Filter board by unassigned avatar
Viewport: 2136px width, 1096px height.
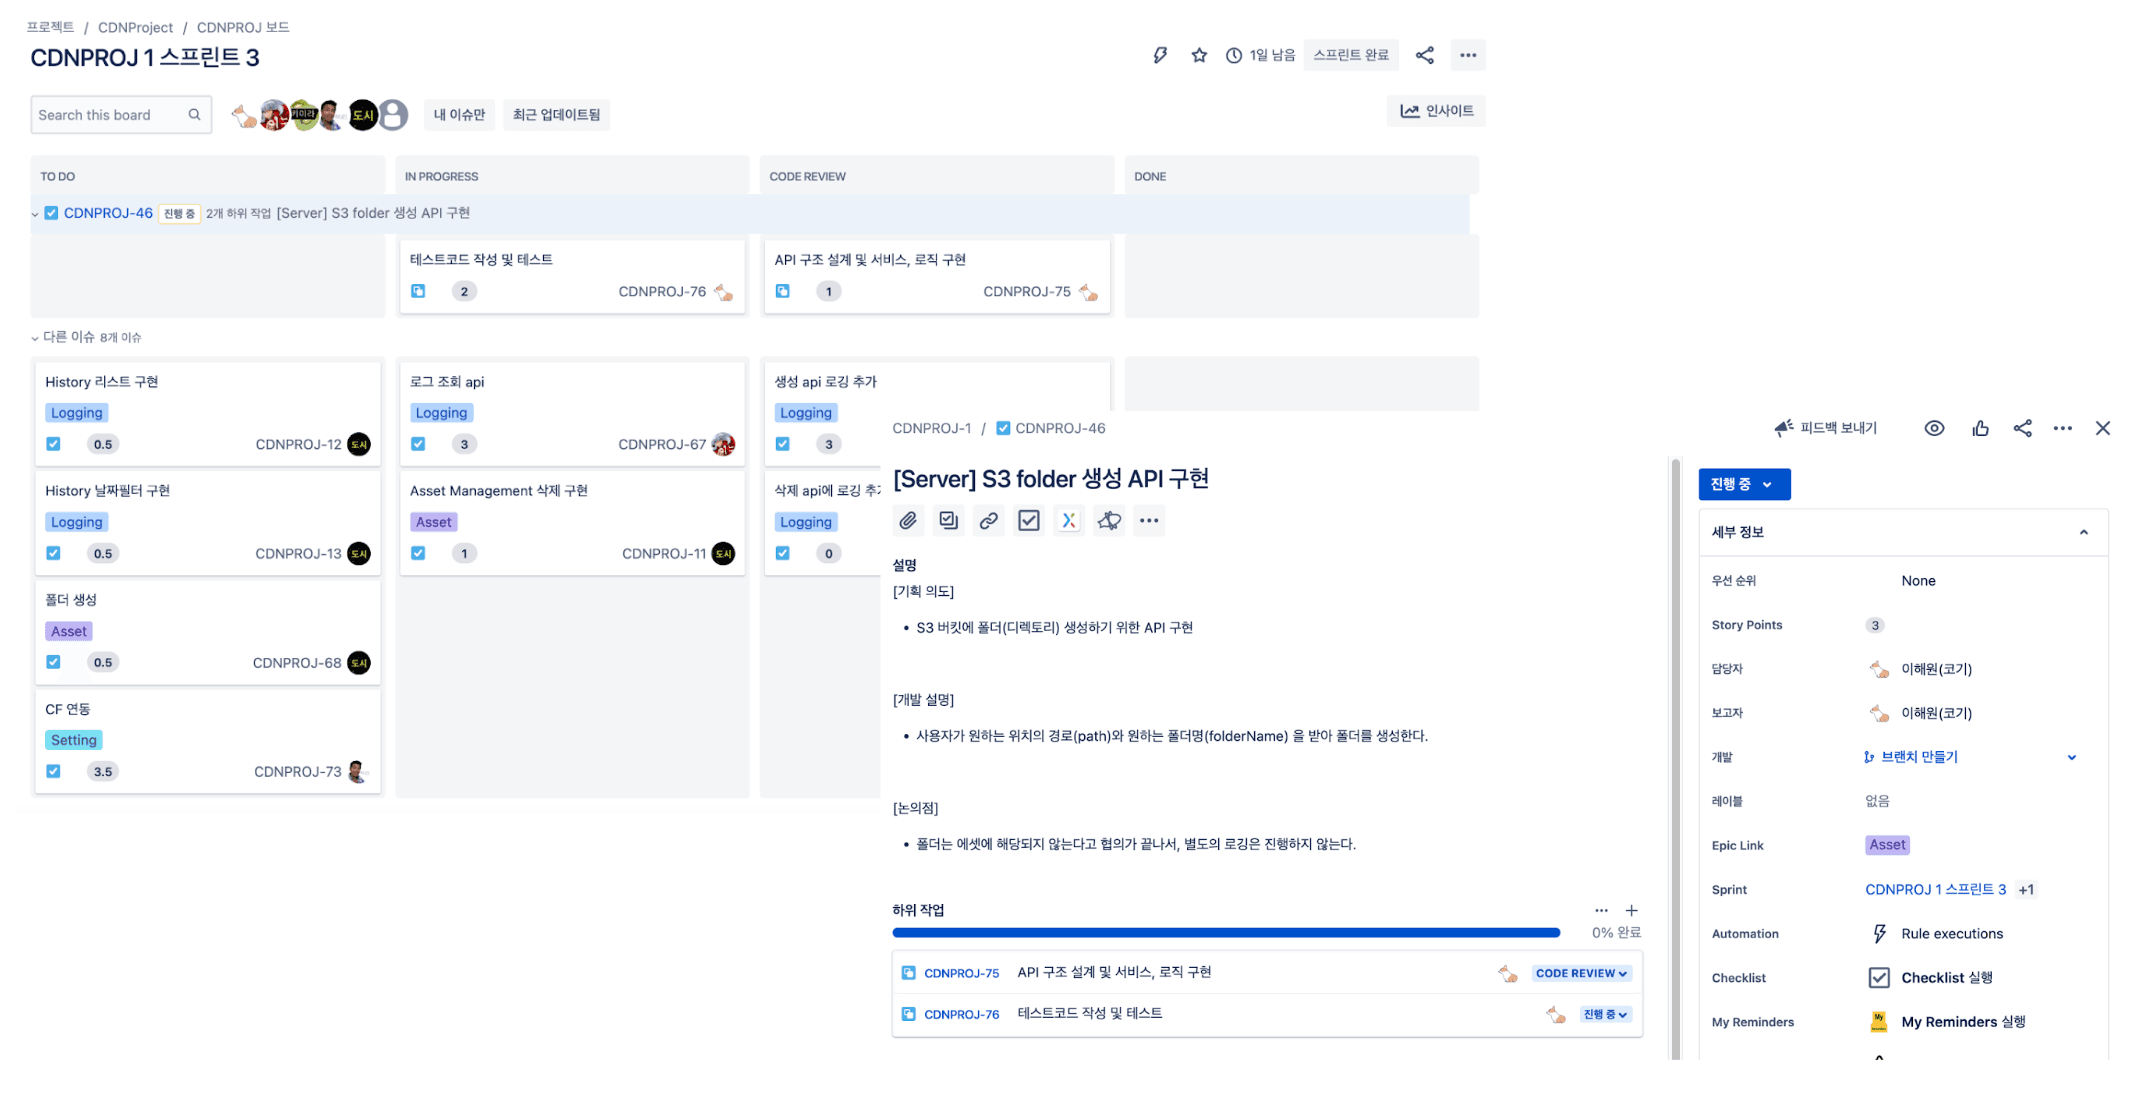[394, 115]
